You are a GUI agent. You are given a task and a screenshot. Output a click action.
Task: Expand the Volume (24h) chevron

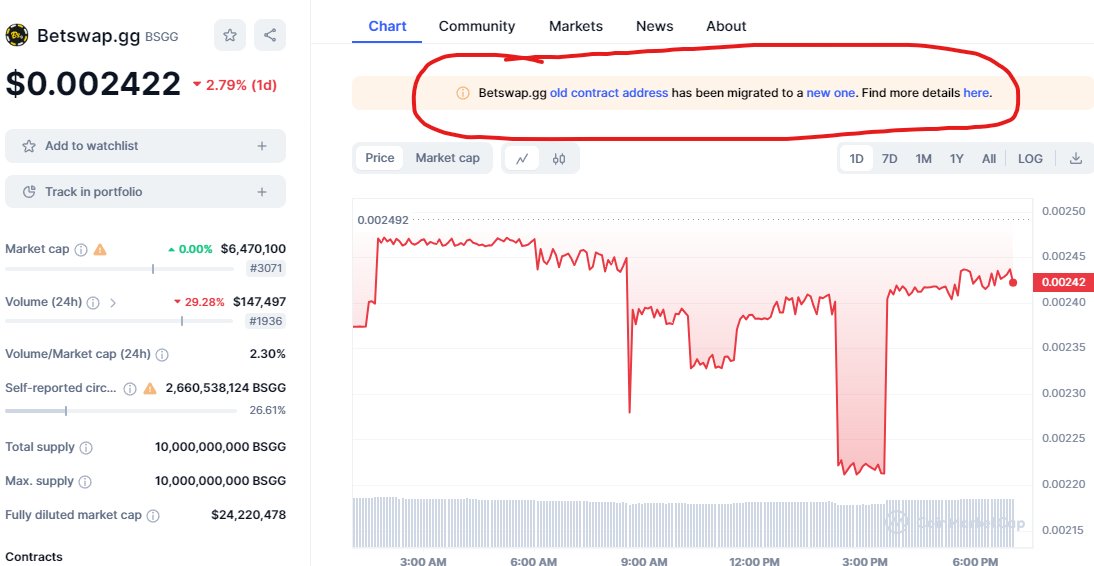pos(113,303)
